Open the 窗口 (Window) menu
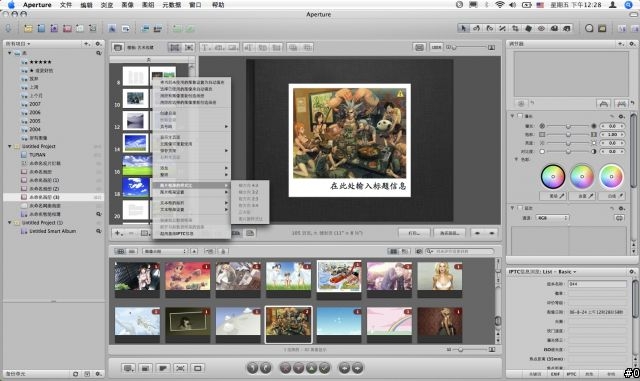 pyautogui.click(x=196, y=4)
